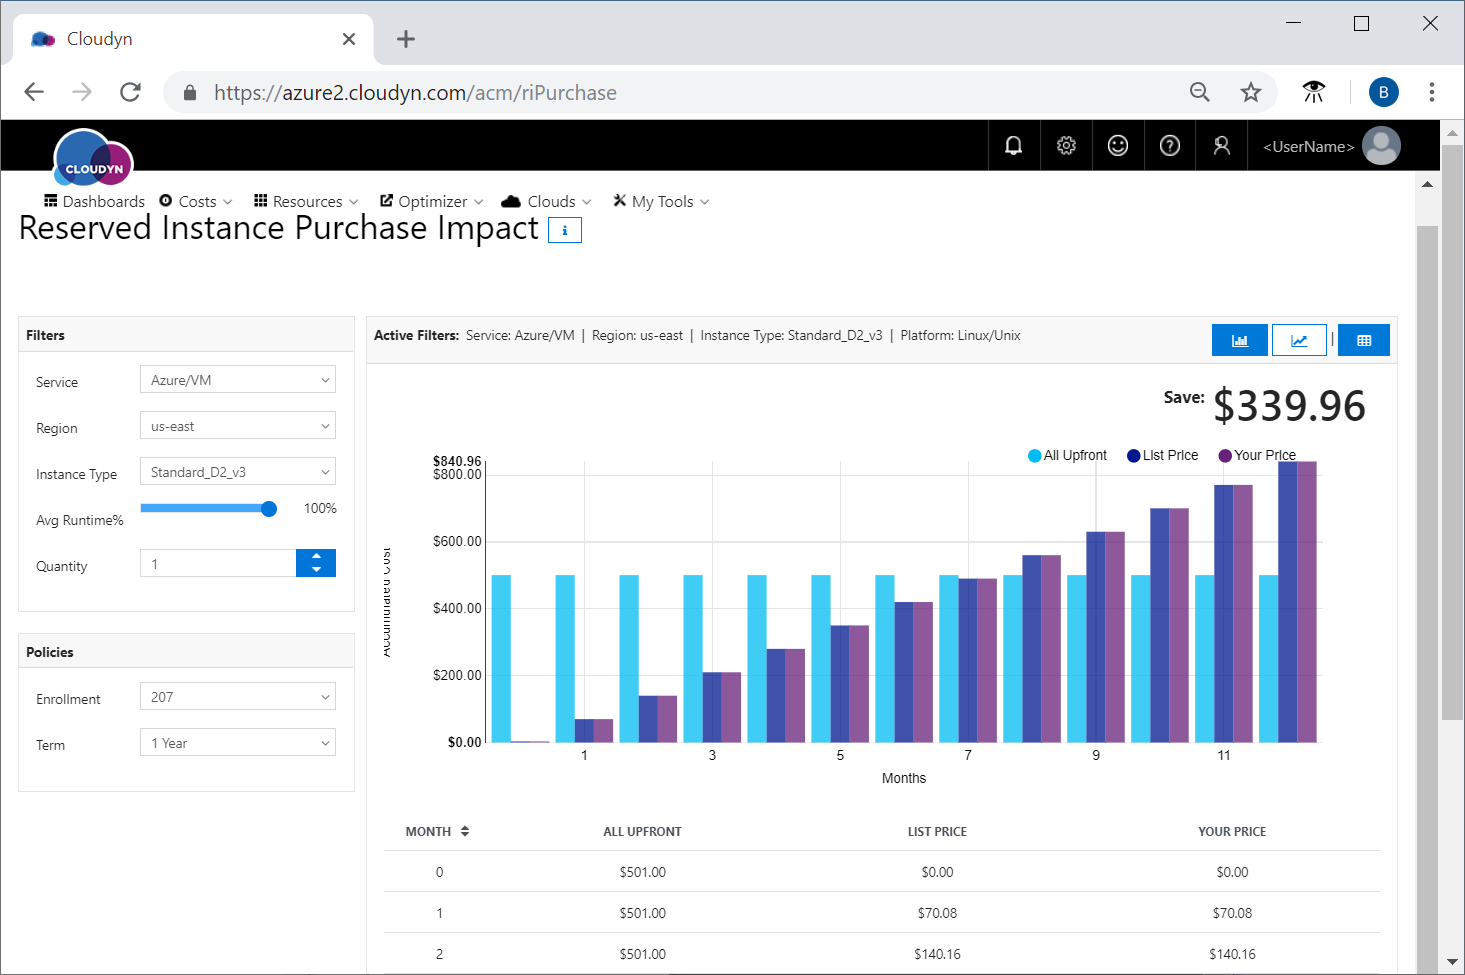Viewport: 1465px width, 975px height.
Task: Reload the page
Action: point(130,92)
